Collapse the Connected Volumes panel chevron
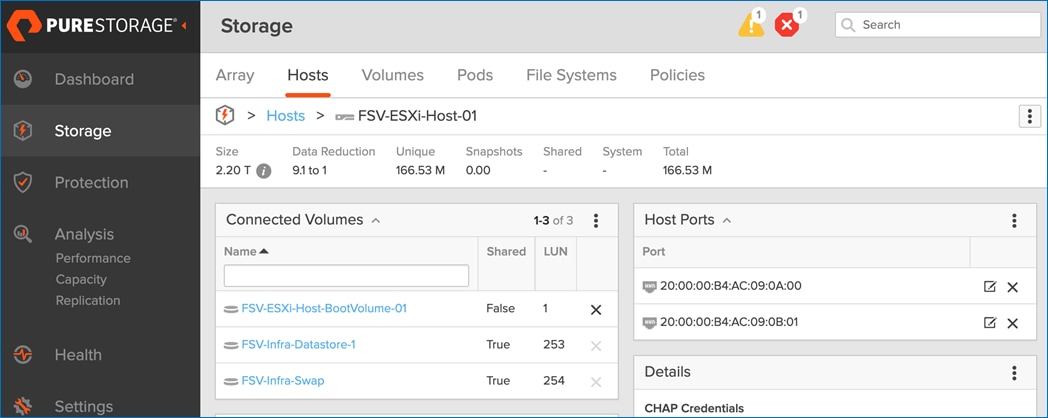Viewport: 1048px width, 418px height. (376, 220)
